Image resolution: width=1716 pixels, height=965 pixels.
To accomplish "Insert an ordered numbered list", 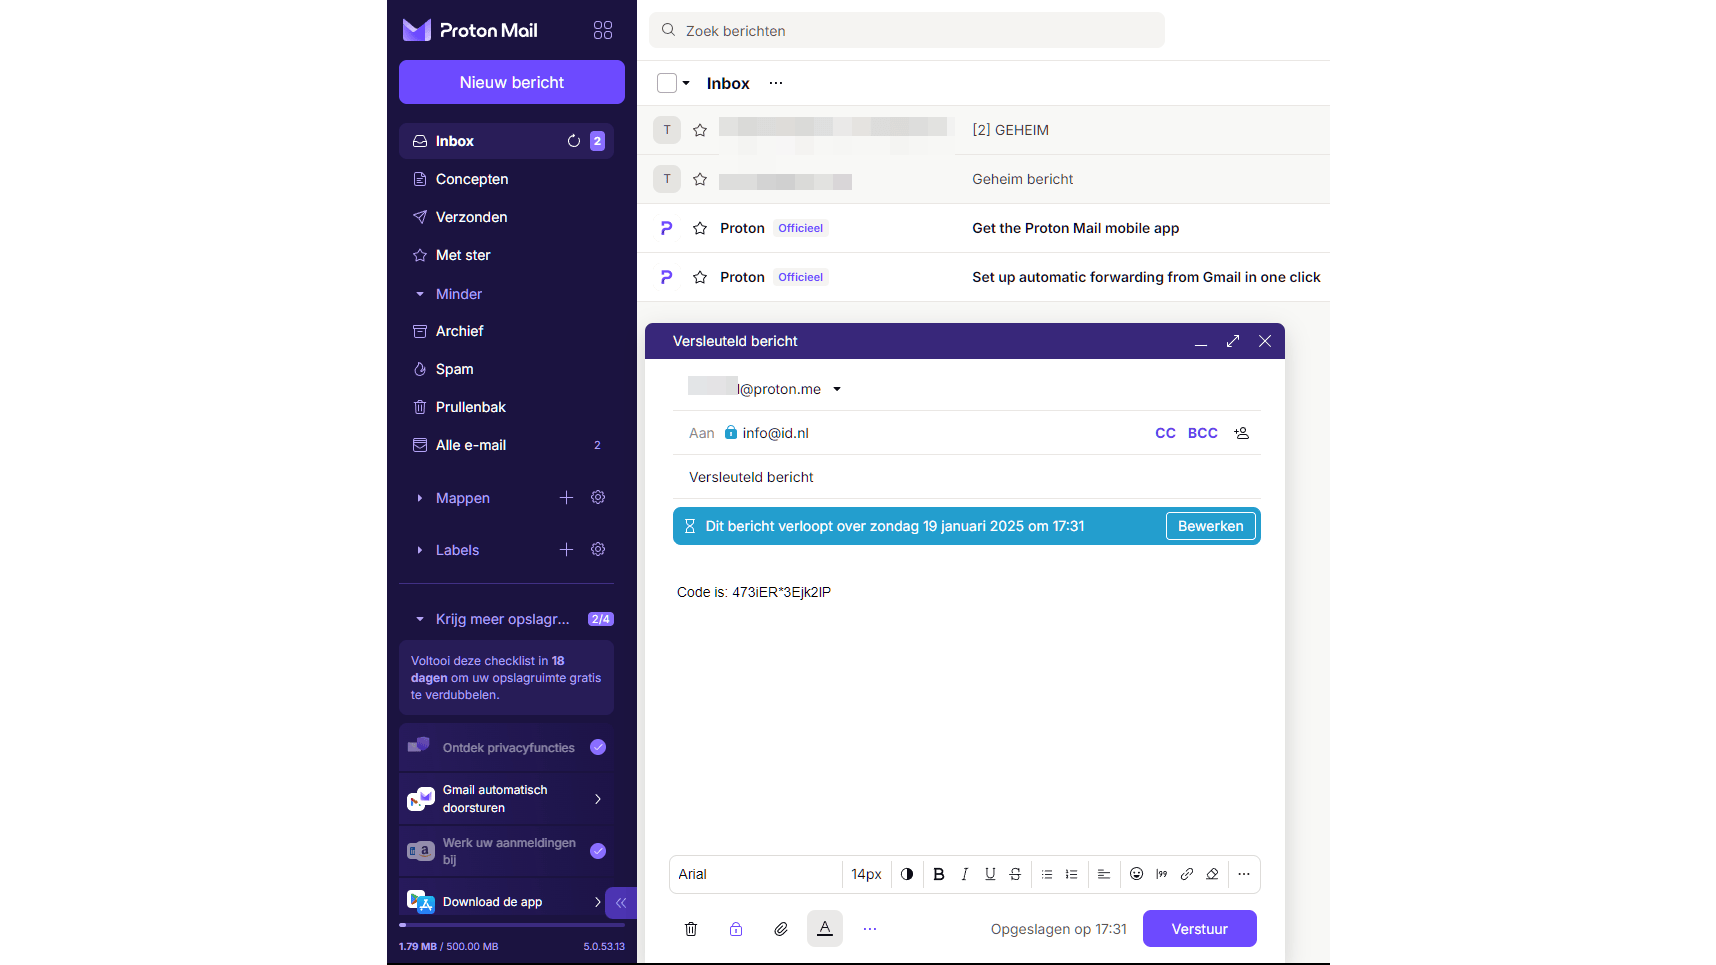I will (1072, 874).
